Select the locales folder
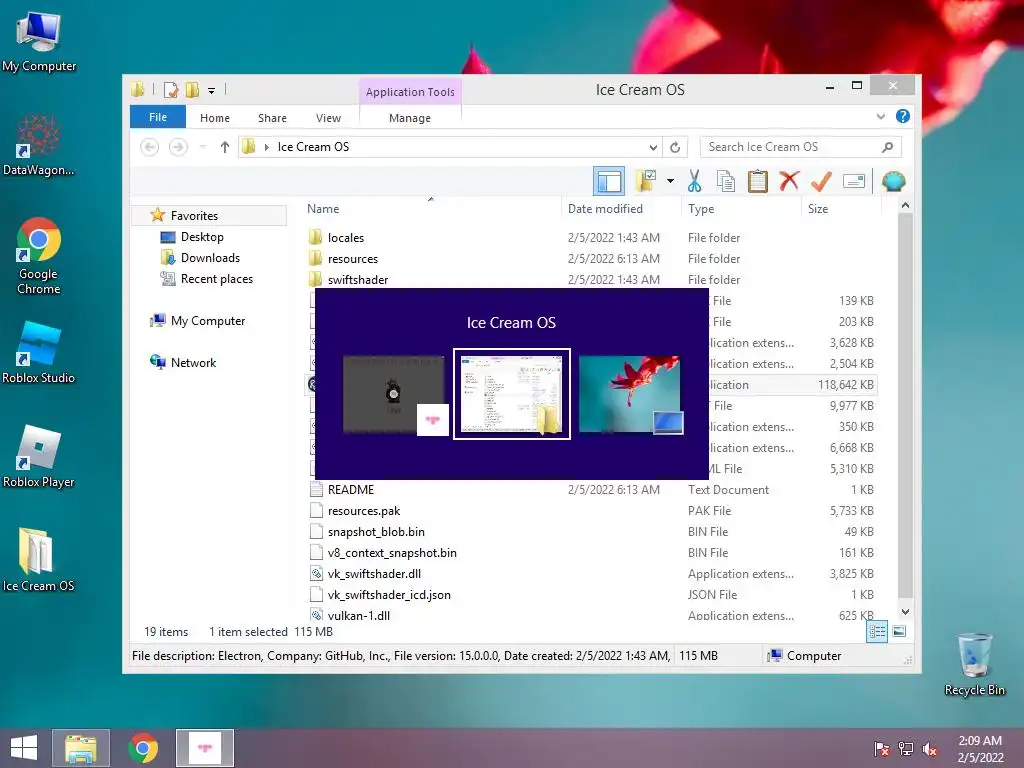The width and height of the screenshot is (1024, 768). pos(345,238)
